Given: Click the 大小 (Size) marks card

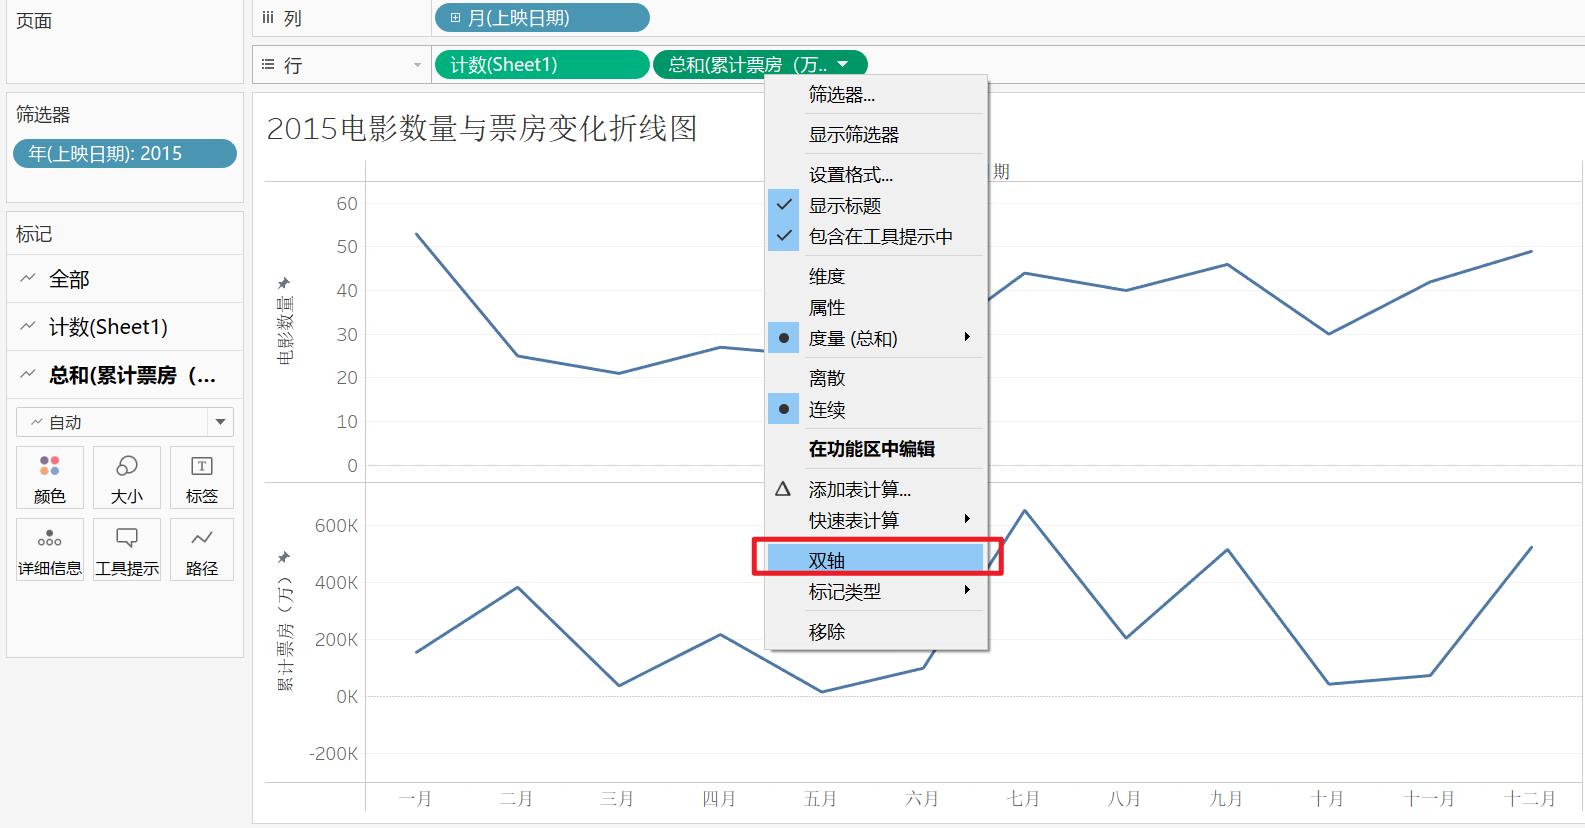Looking at the screenshot, I should [126, 478].
